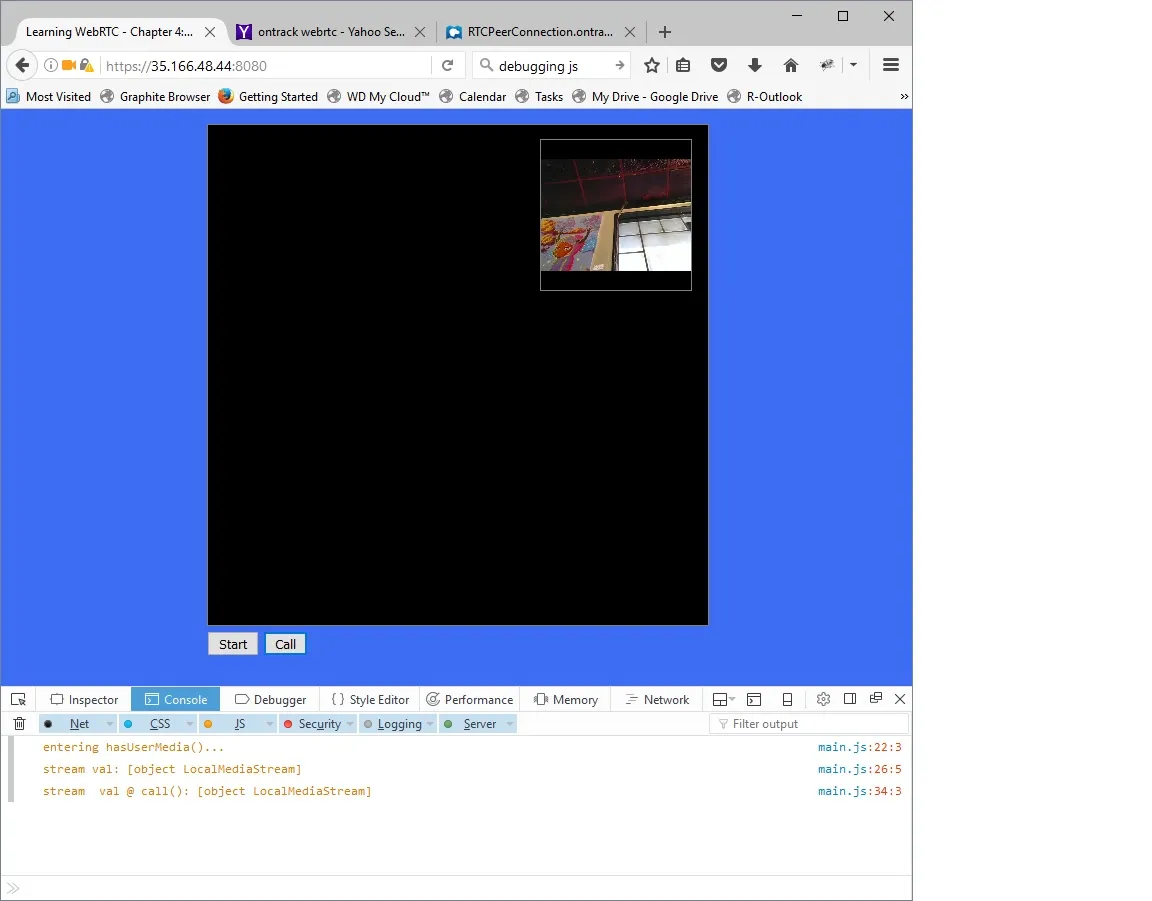Go back with the browser back arrow
The height and width of the screenshot is (901, 1152).
coord(22,65)
